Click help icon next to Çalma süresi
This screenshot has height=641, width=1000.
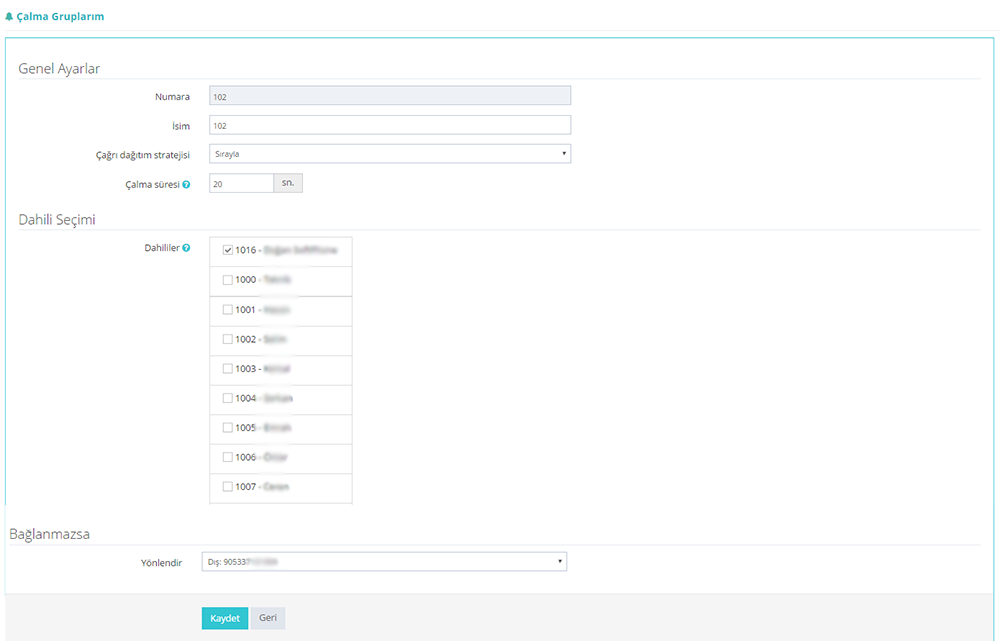(186, 185)
